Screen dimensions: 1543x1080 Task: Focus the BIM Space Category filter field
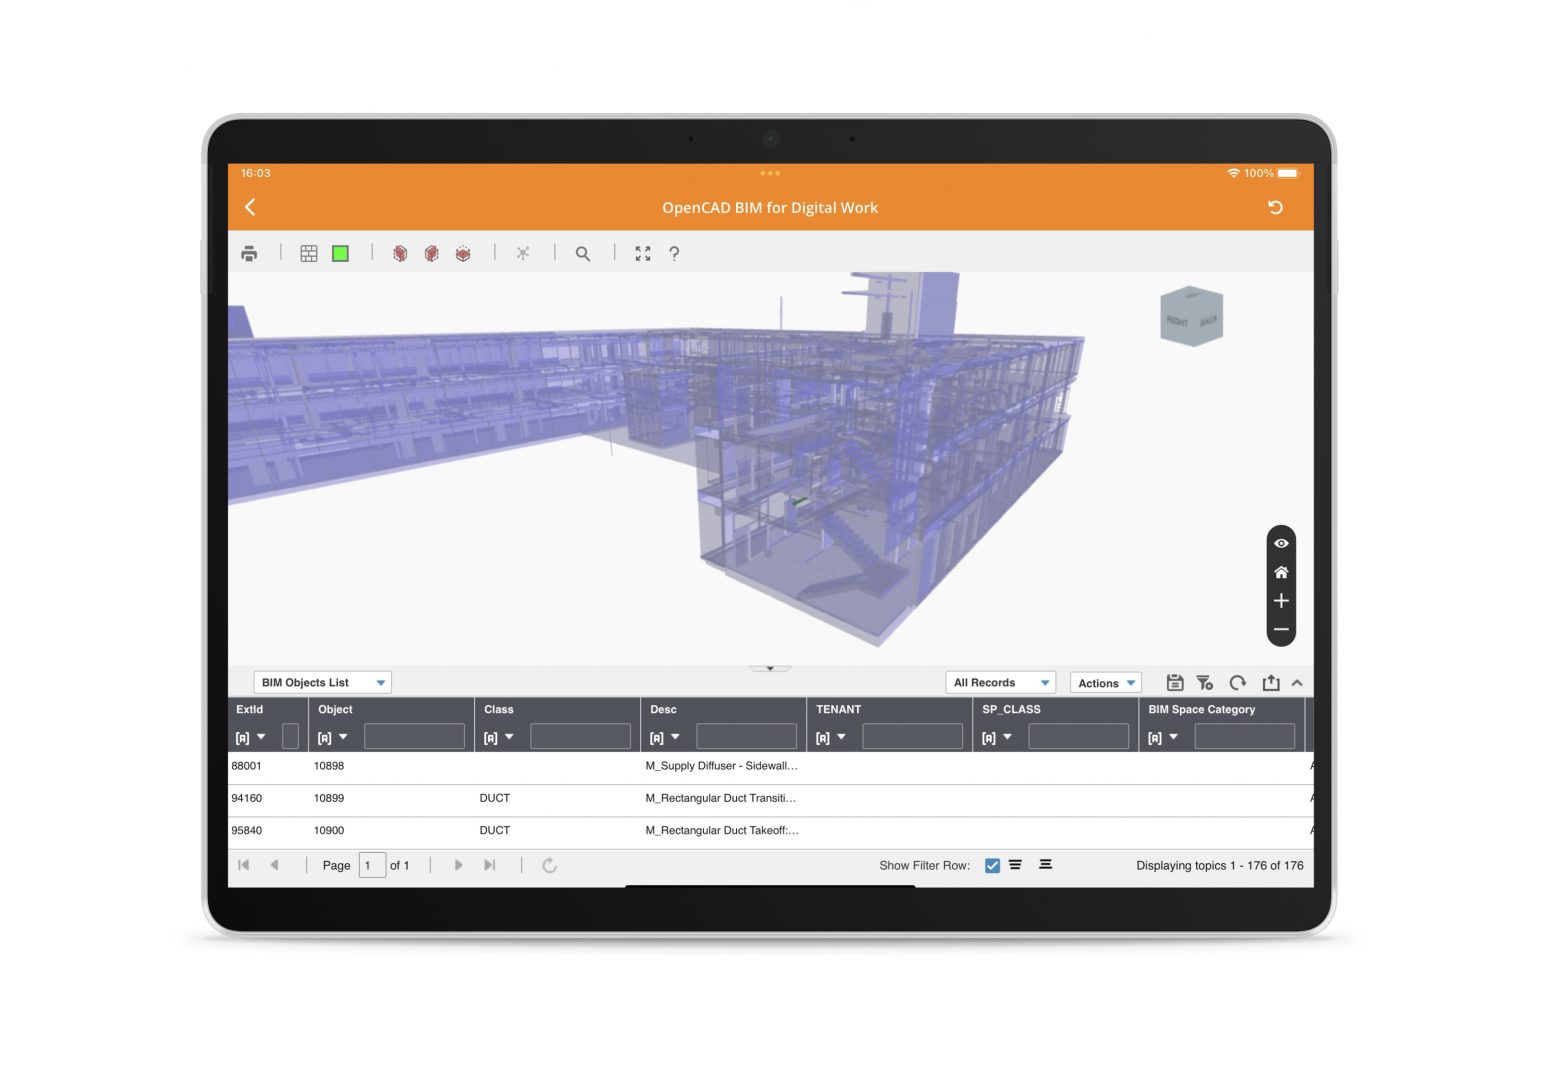1244,737
